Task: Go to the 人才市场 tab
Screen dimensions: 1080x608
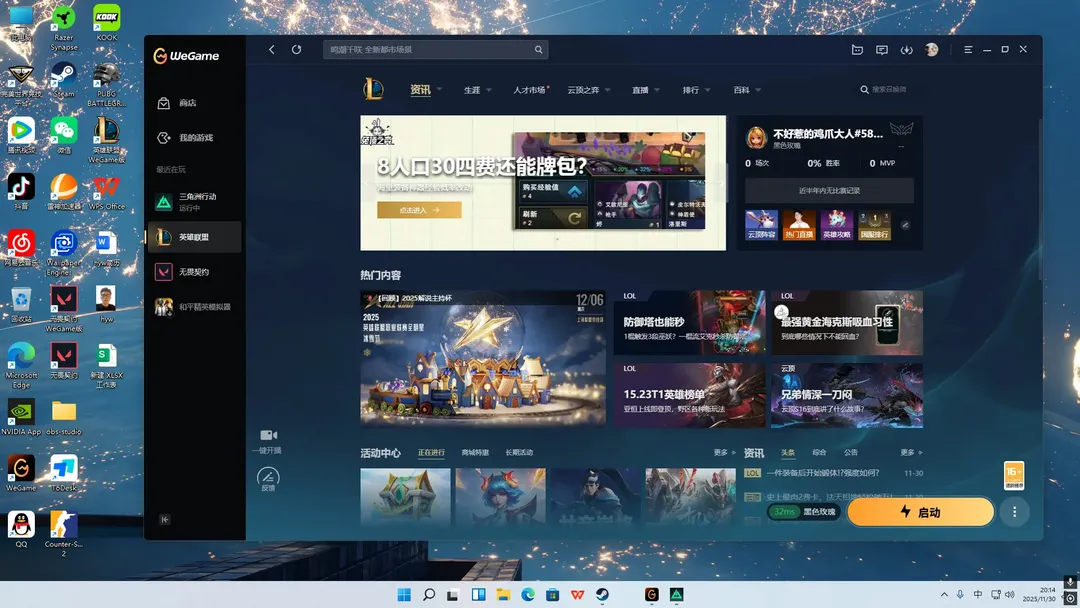Action: (x=529, y=90)
